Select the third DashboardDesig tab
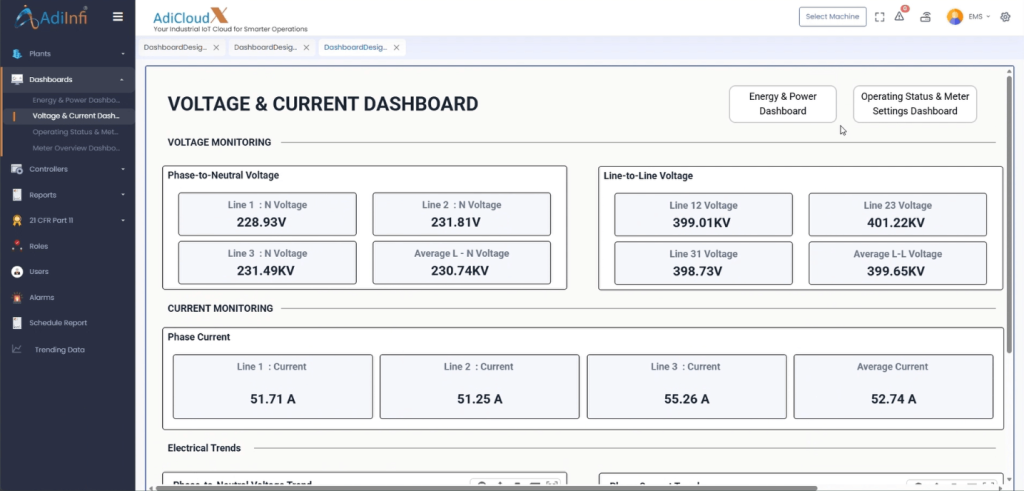1024x491 pixels. 355,48
